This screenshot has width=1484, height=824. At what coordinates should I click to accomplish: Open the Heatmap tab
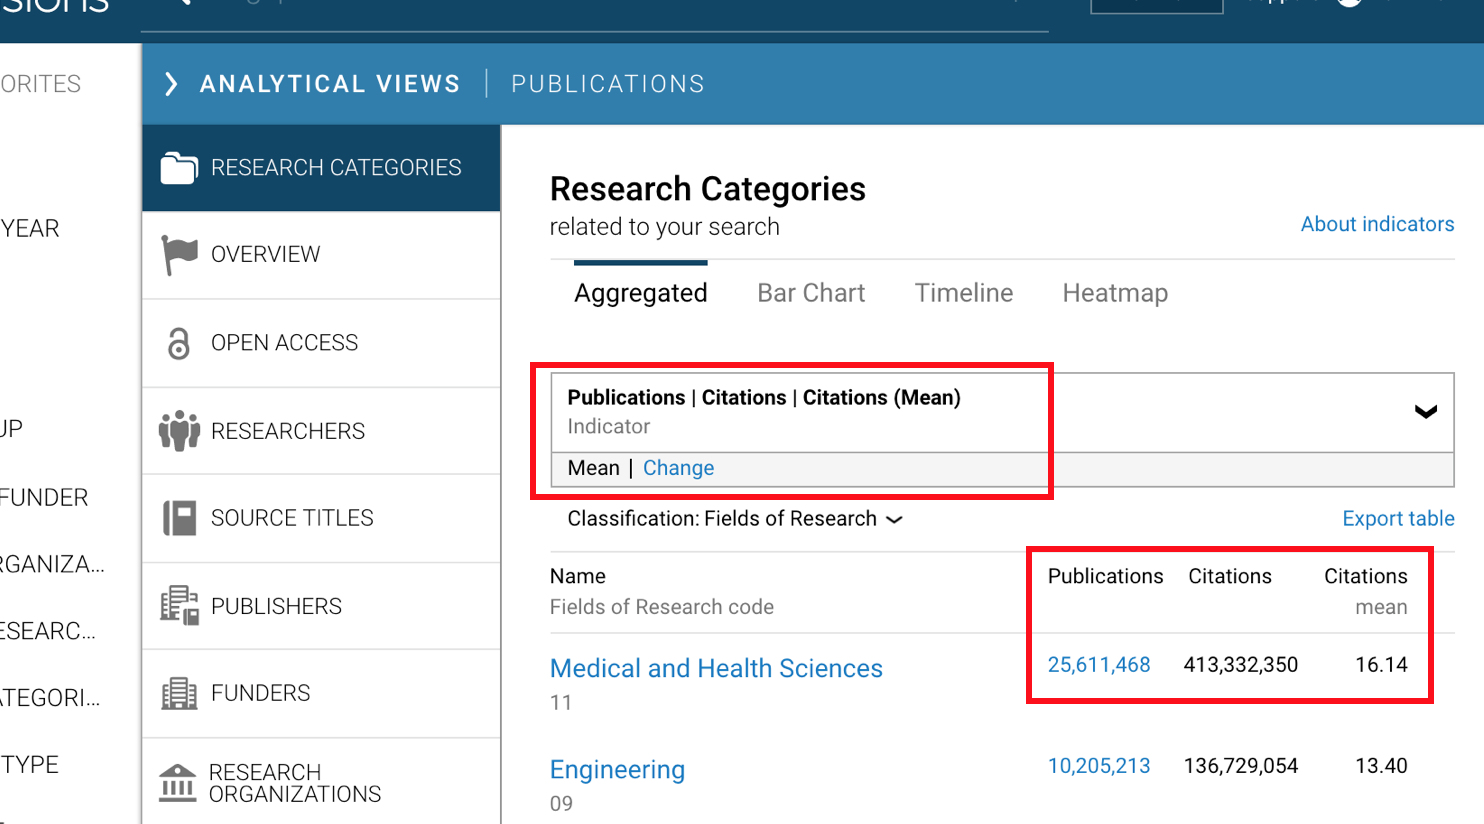click(1115, 293)
